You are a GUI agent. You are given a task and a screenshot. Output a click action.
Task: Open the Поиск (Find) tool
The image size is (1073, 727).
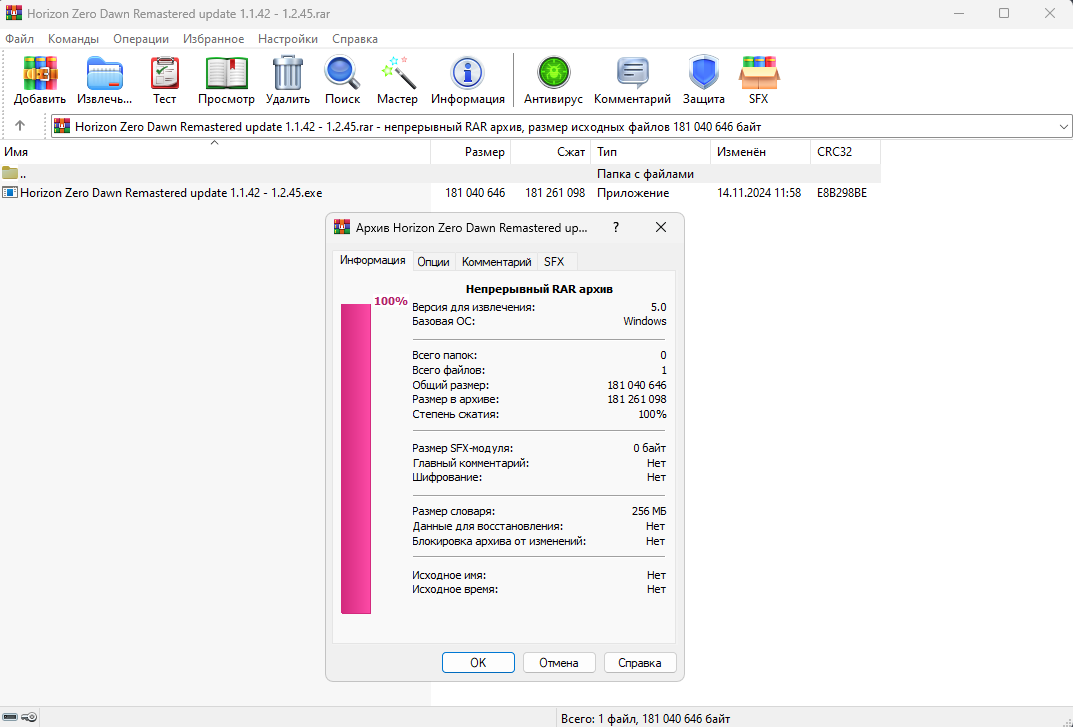click(x=342, y=80)
